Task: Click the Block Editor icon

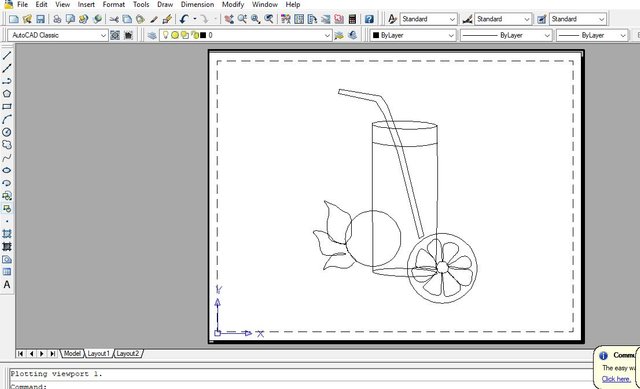Action: coord(167,19)
